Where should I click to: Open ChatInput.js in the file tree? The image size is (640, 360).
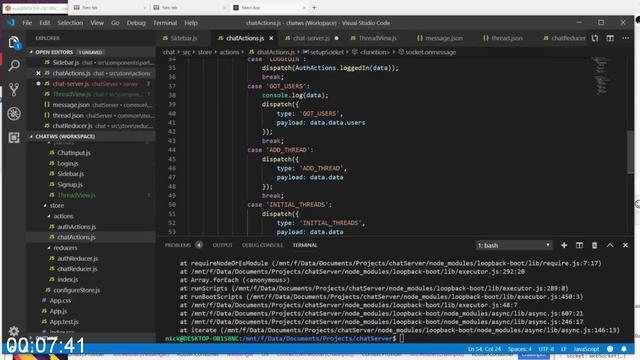point(73,153)
